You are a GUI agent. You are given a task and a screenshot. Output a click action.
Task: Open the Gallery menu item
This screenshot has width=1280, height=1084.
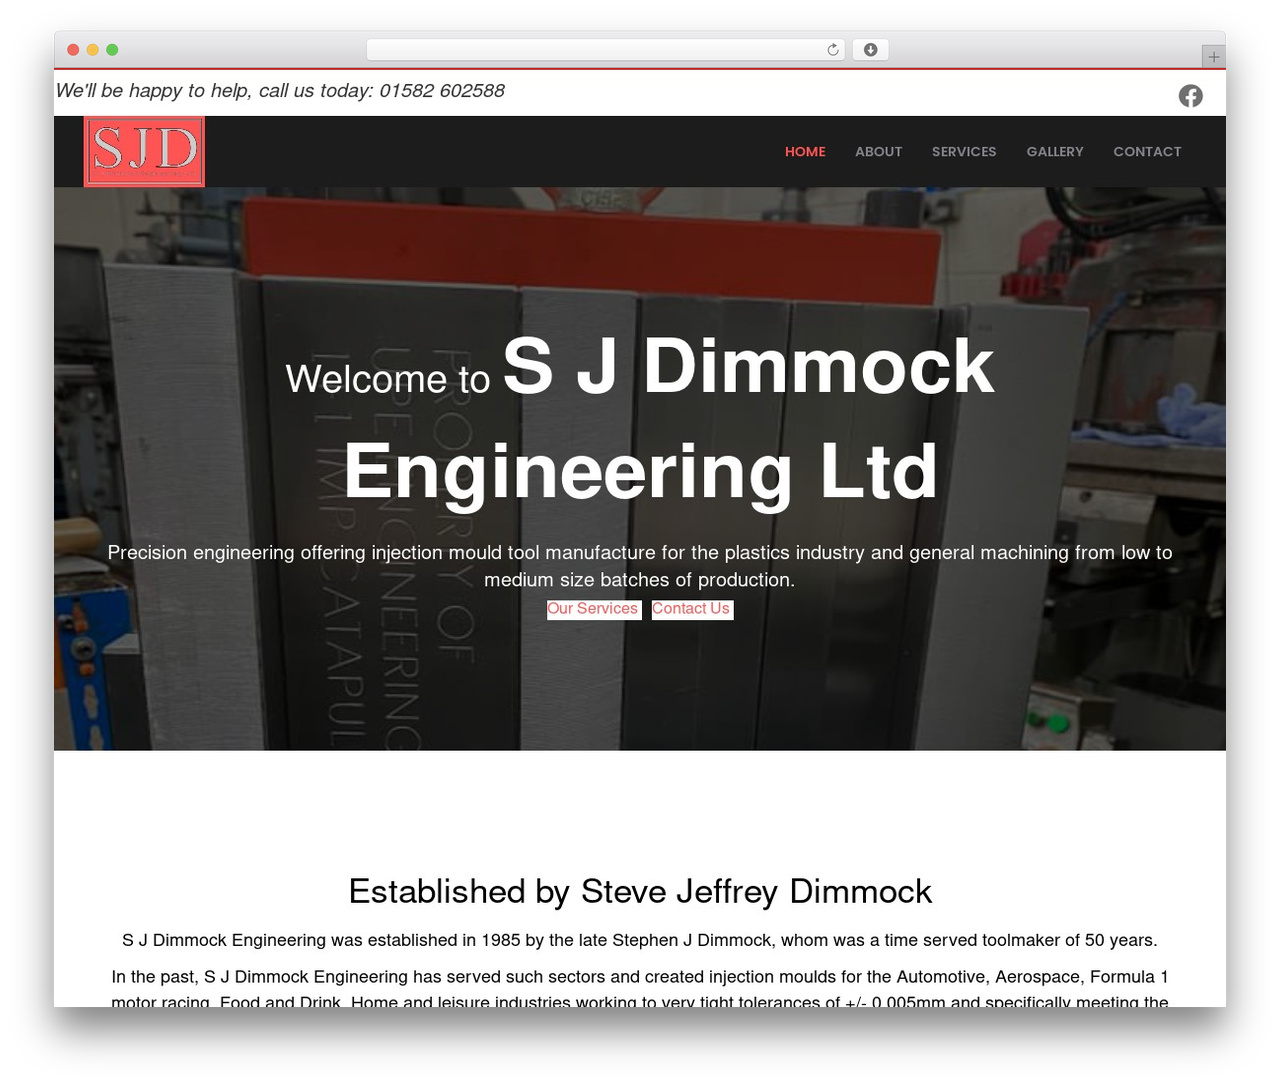1055,152
